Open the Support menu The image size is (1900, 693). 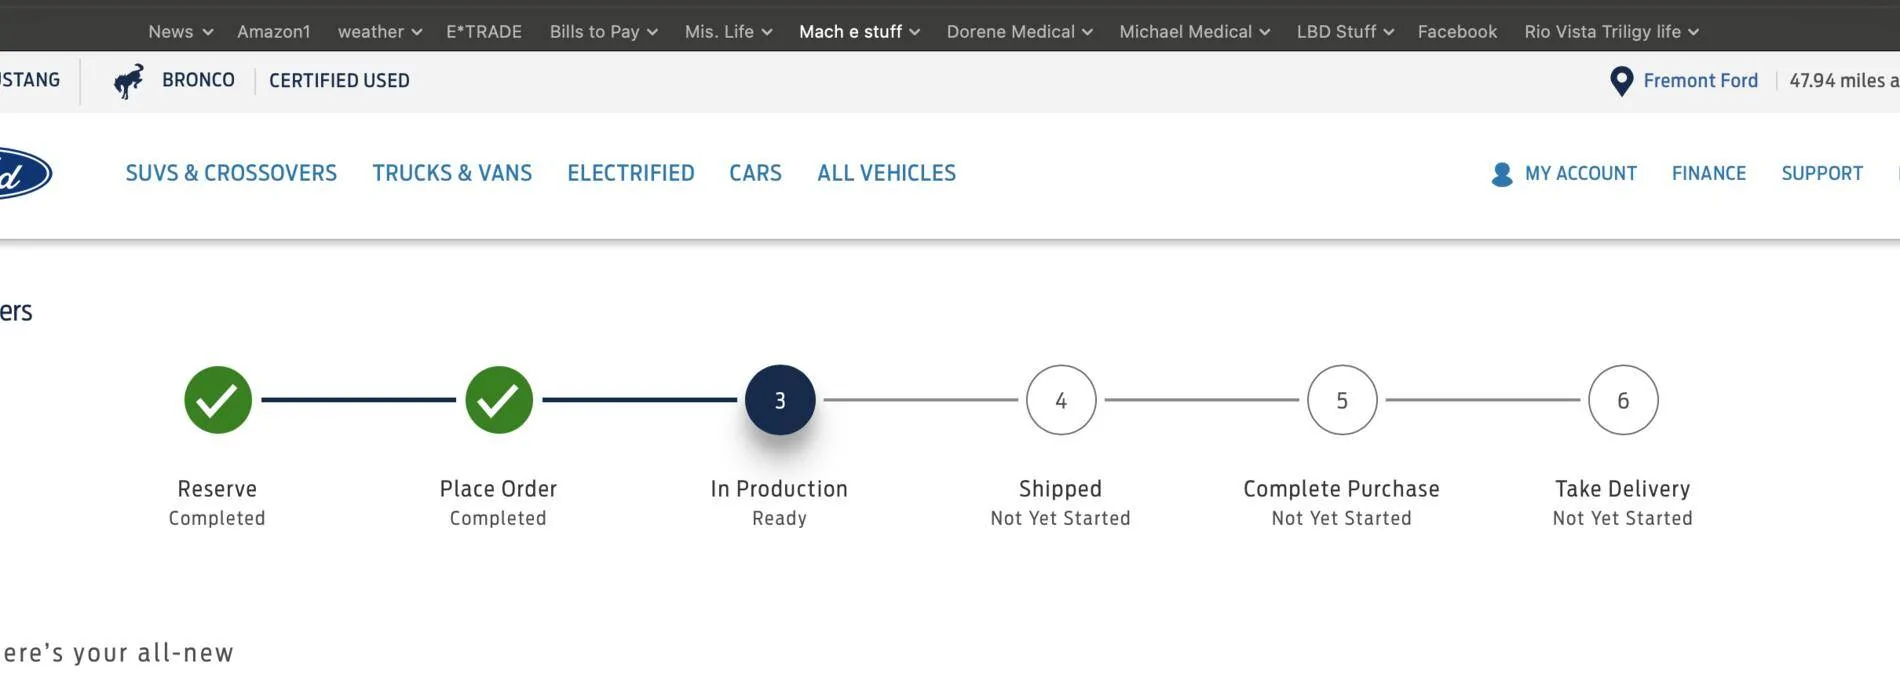point(1822,174)
